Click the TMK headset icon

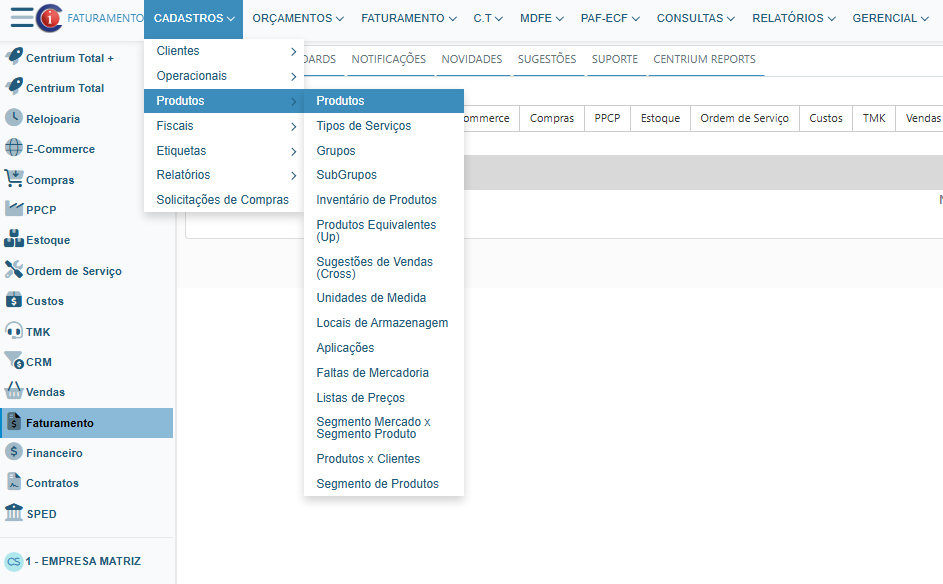[x=14, y=331]
